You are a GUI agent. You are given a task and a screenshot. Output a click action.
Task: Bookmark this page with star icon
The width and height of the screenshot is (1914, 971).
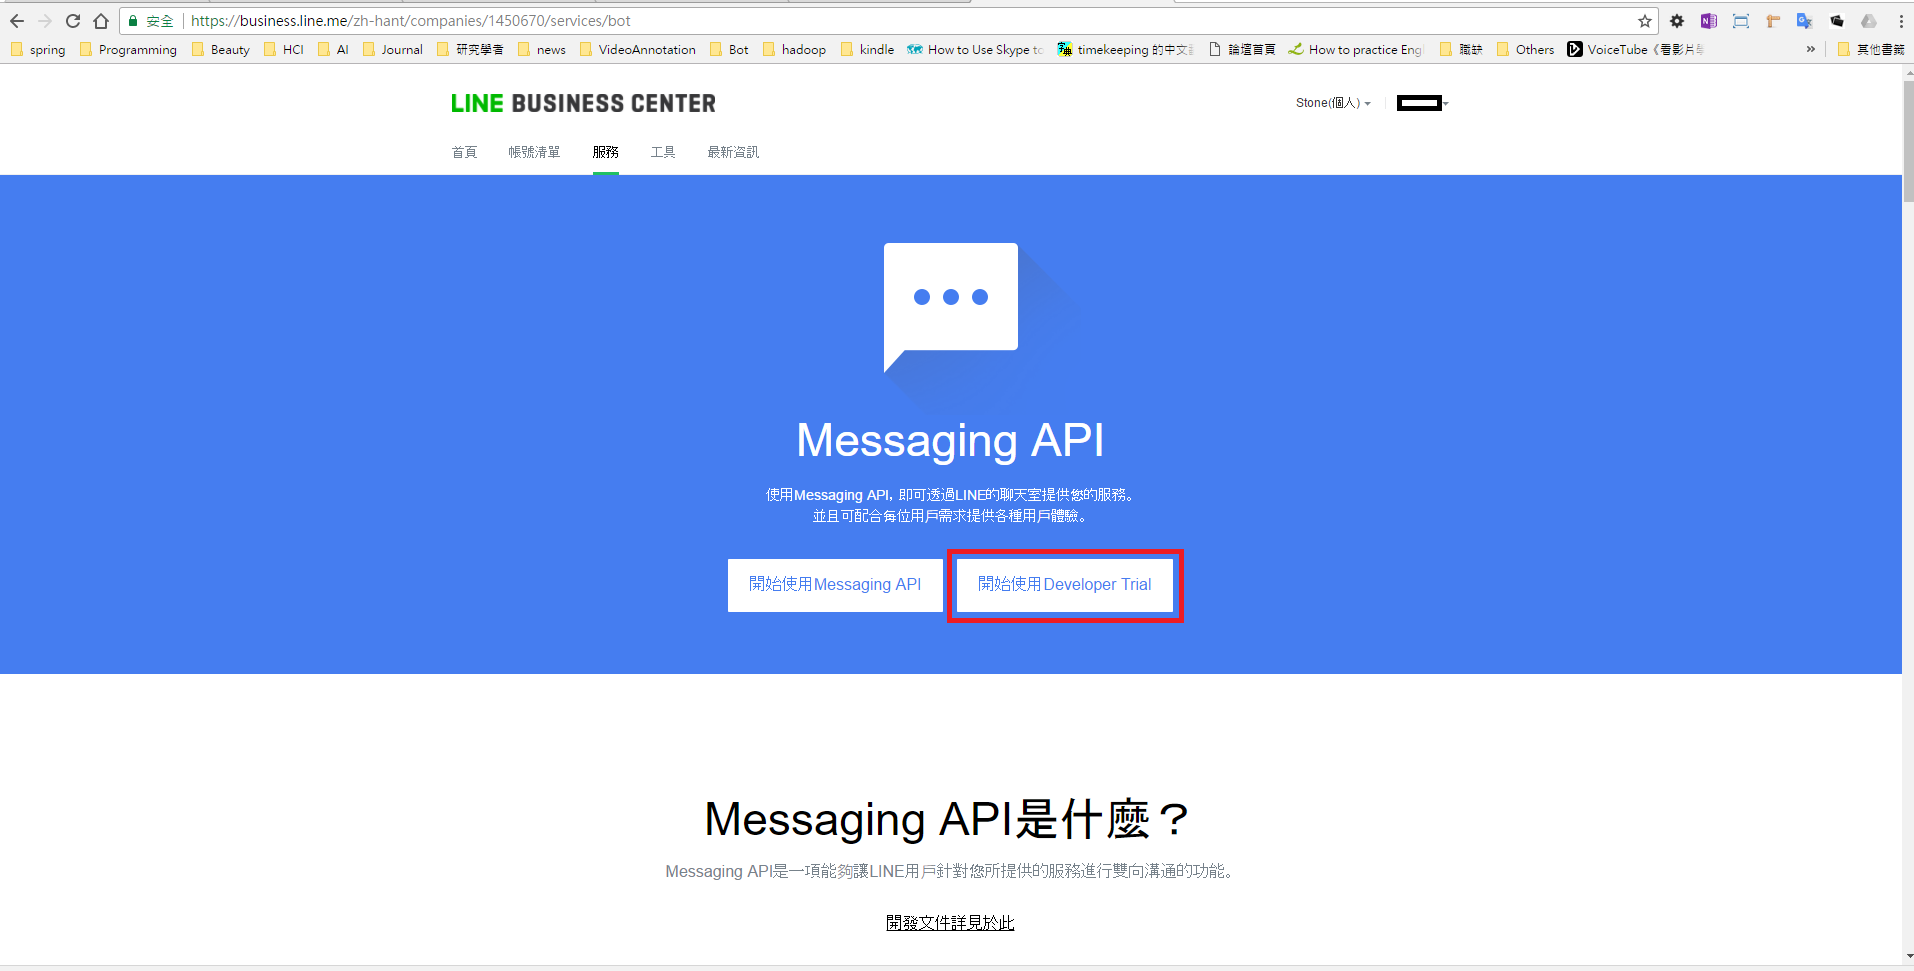pos(1645,21)
